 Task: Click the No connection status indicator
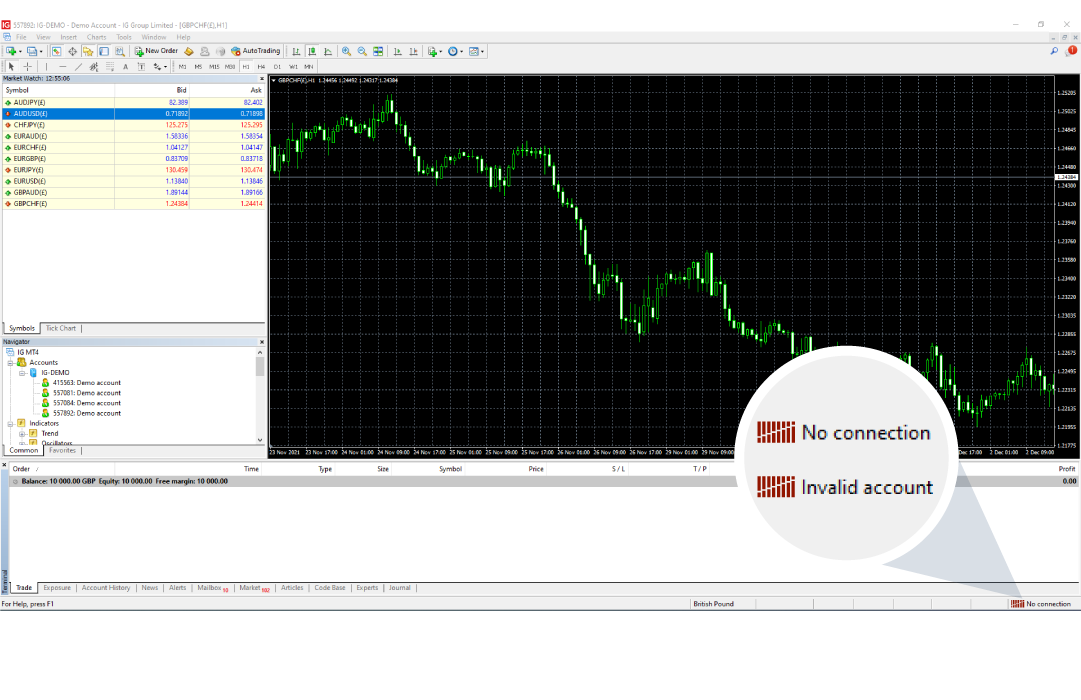coord(1041,604)
